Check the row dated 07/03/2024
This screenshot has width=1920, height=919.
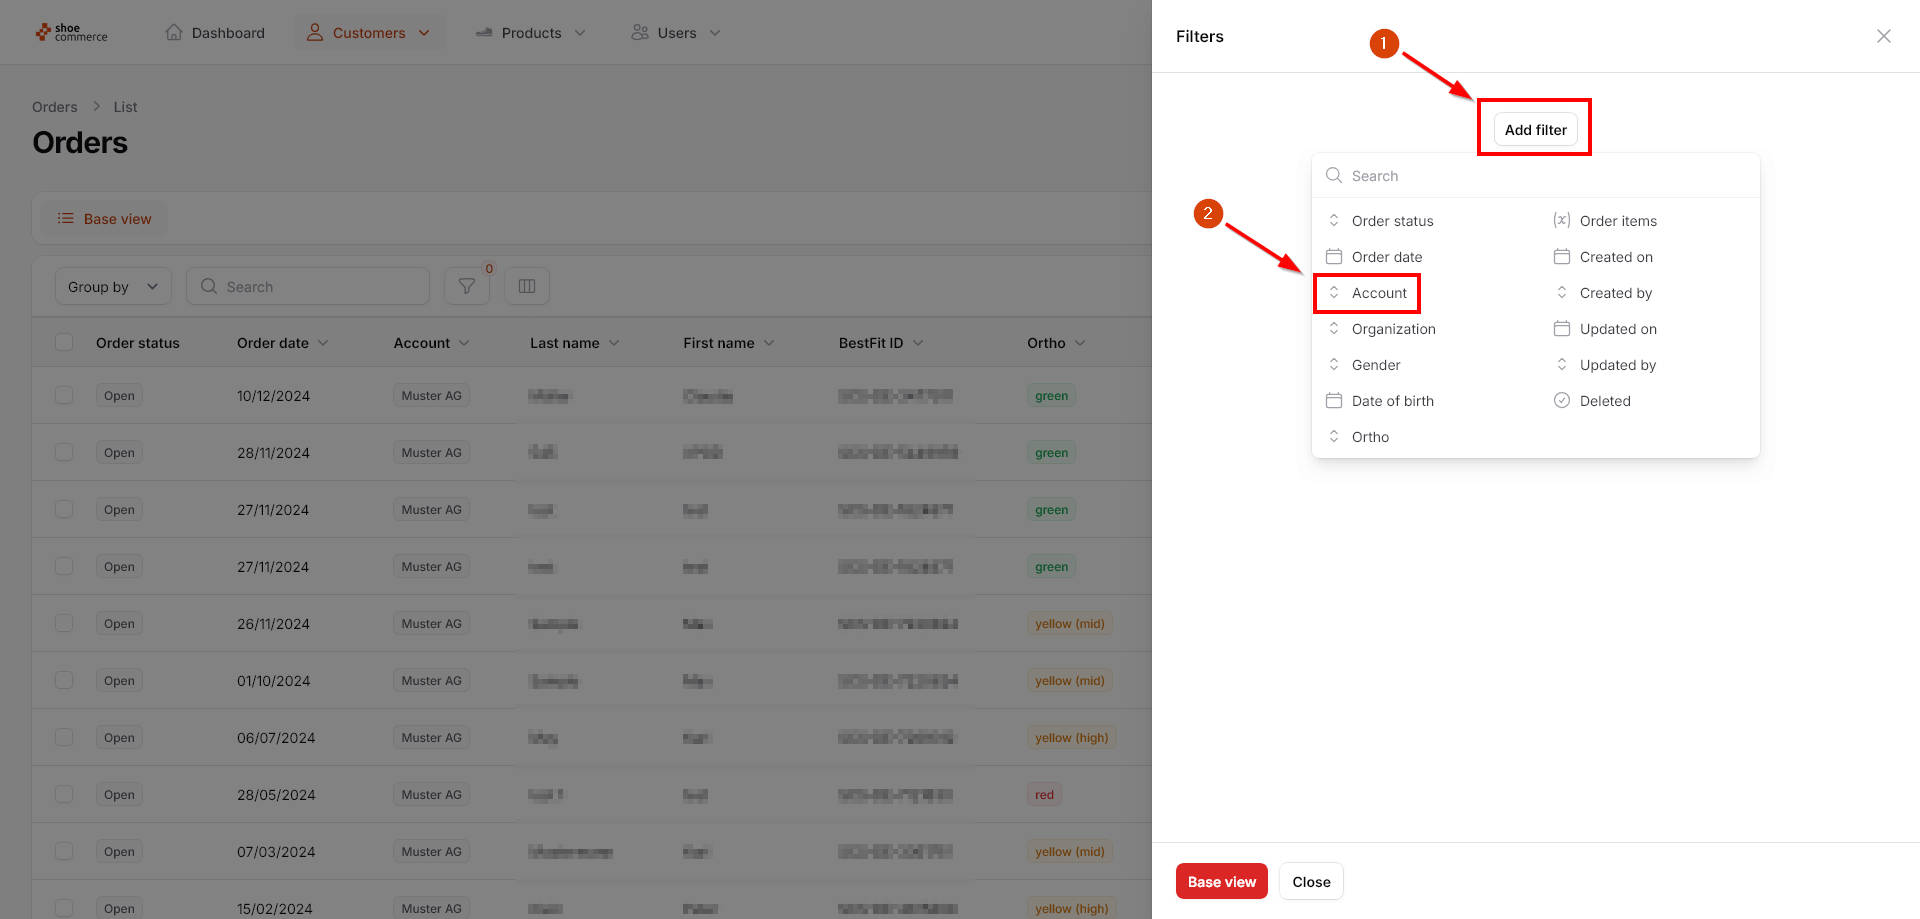point(64,851)
